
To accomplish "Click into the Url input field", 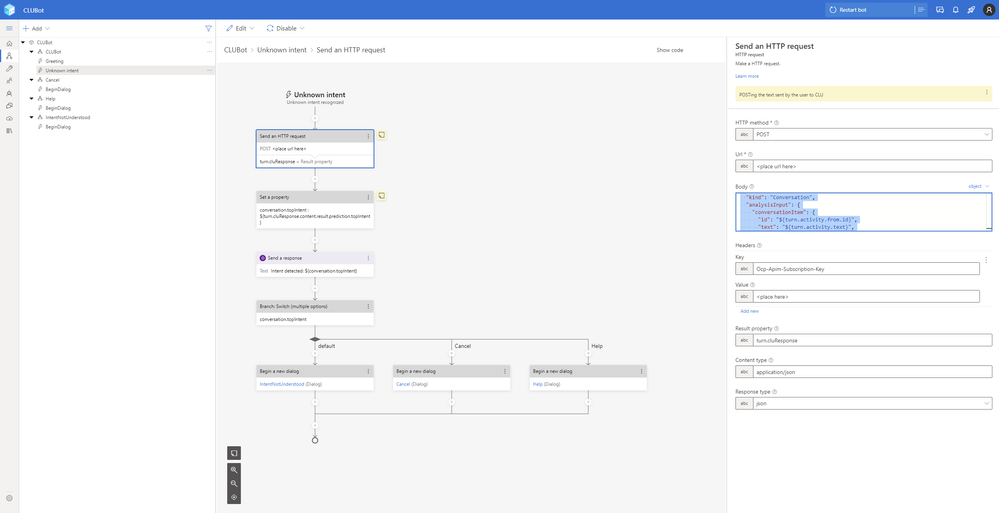I will click(872, 166).
